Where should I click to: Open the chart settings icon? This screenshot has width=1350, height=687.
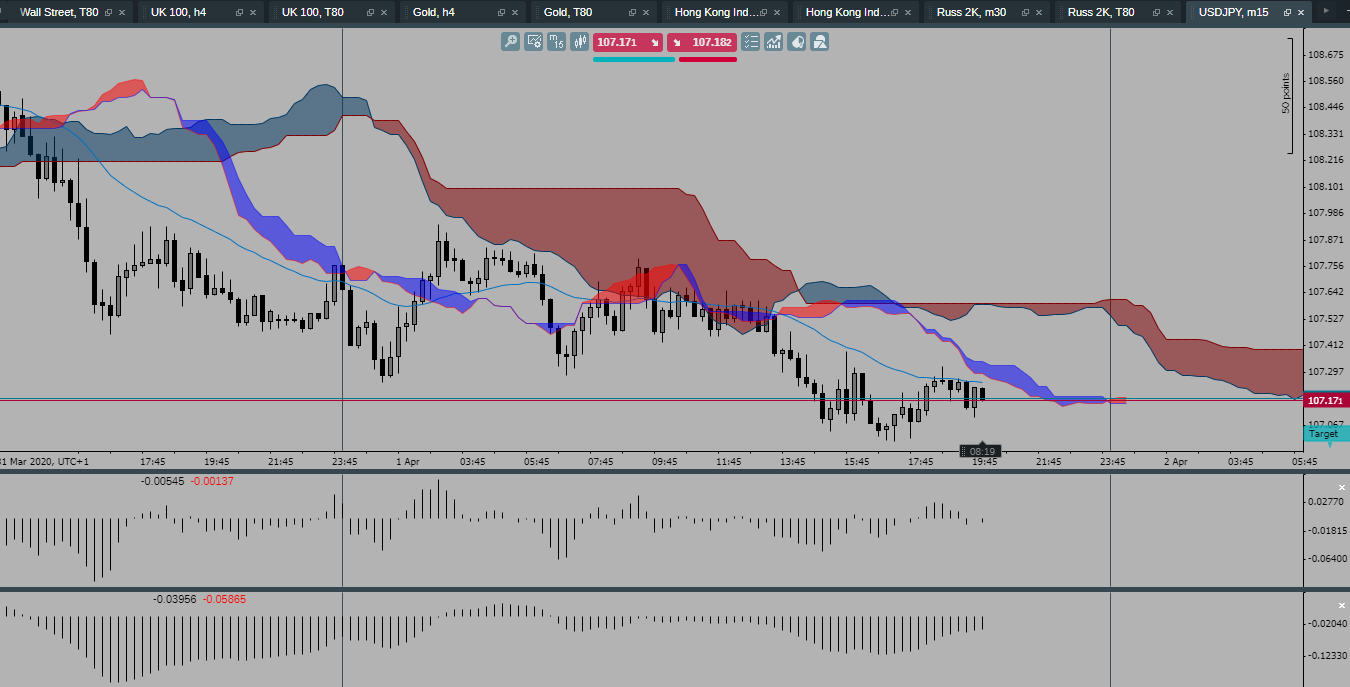(533, 42)
